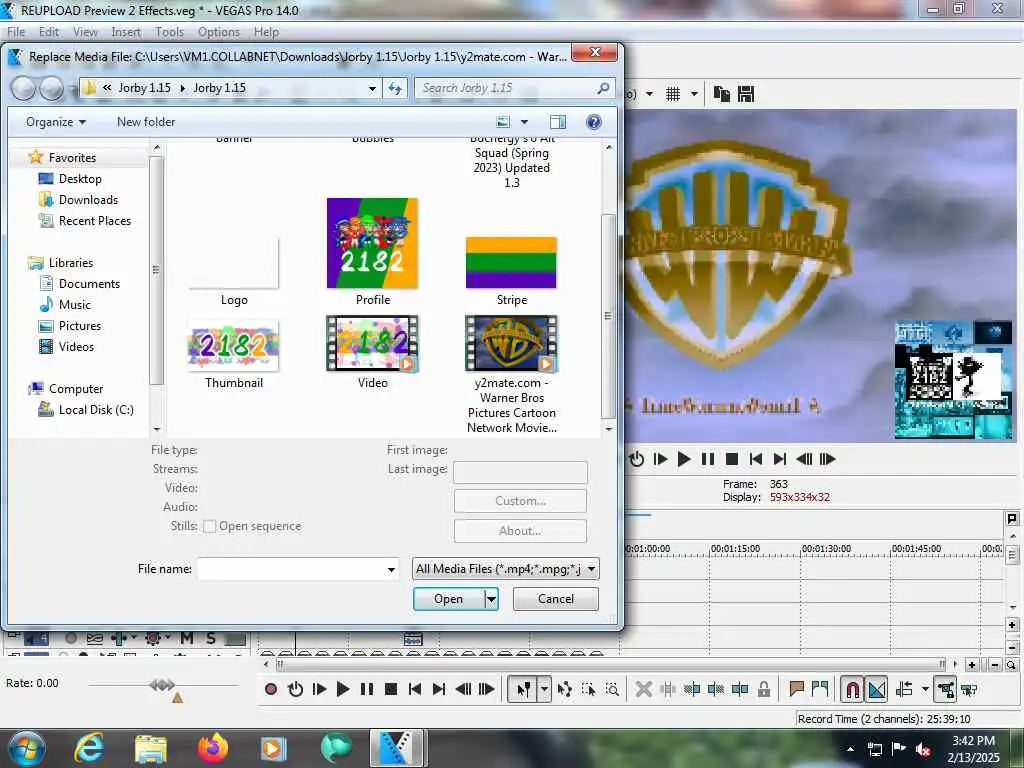Toggle Enable Snapping magnet button
The height and width of the screenshot is (768, 1024).
(x=852, y=689)
